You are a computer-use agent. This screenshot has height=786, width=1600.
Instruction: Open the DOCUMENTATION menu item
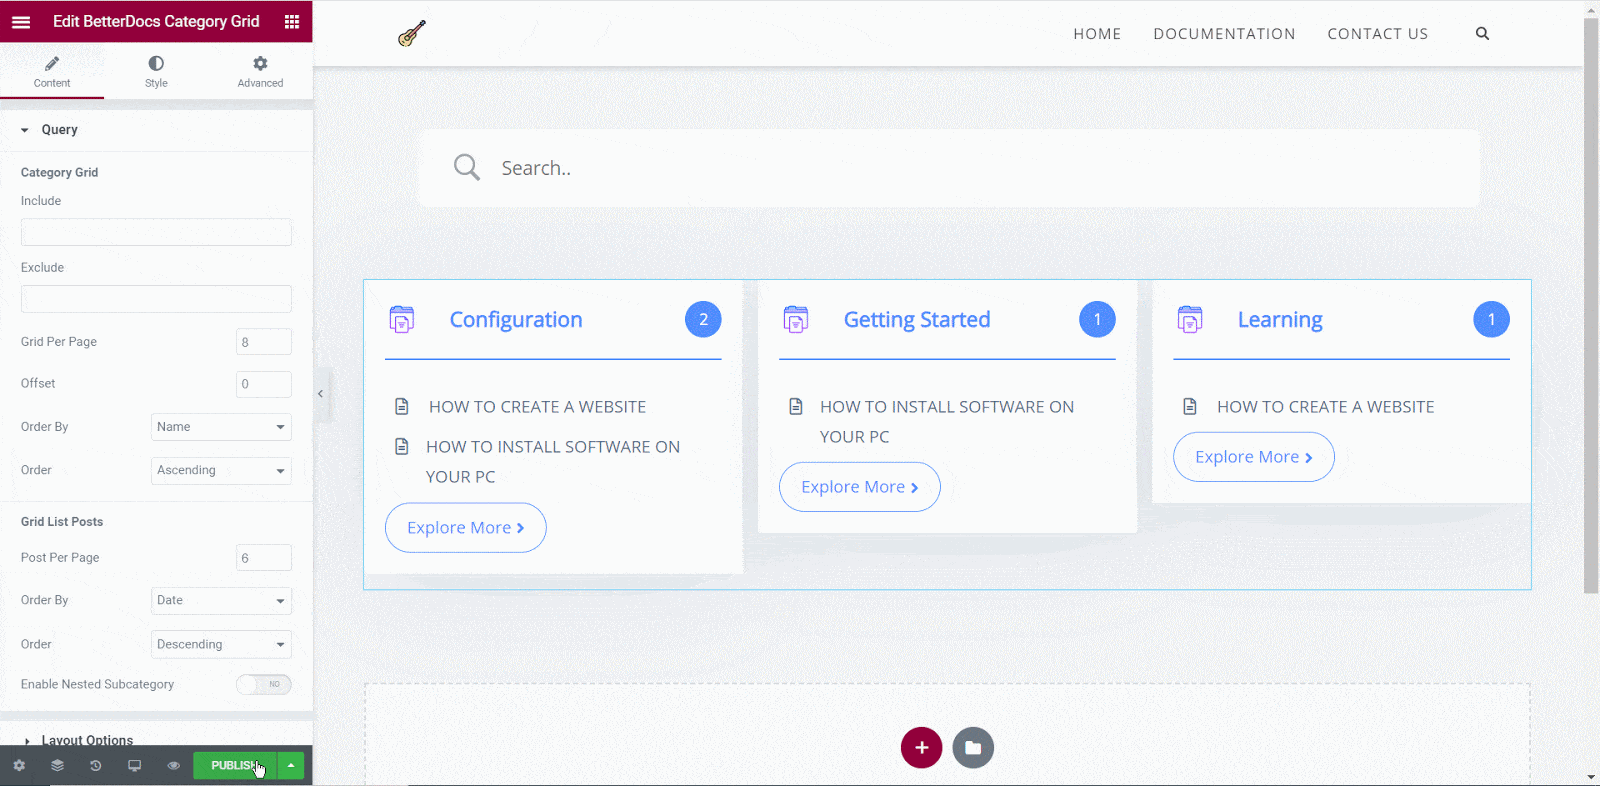click(x=1224, y=34)
